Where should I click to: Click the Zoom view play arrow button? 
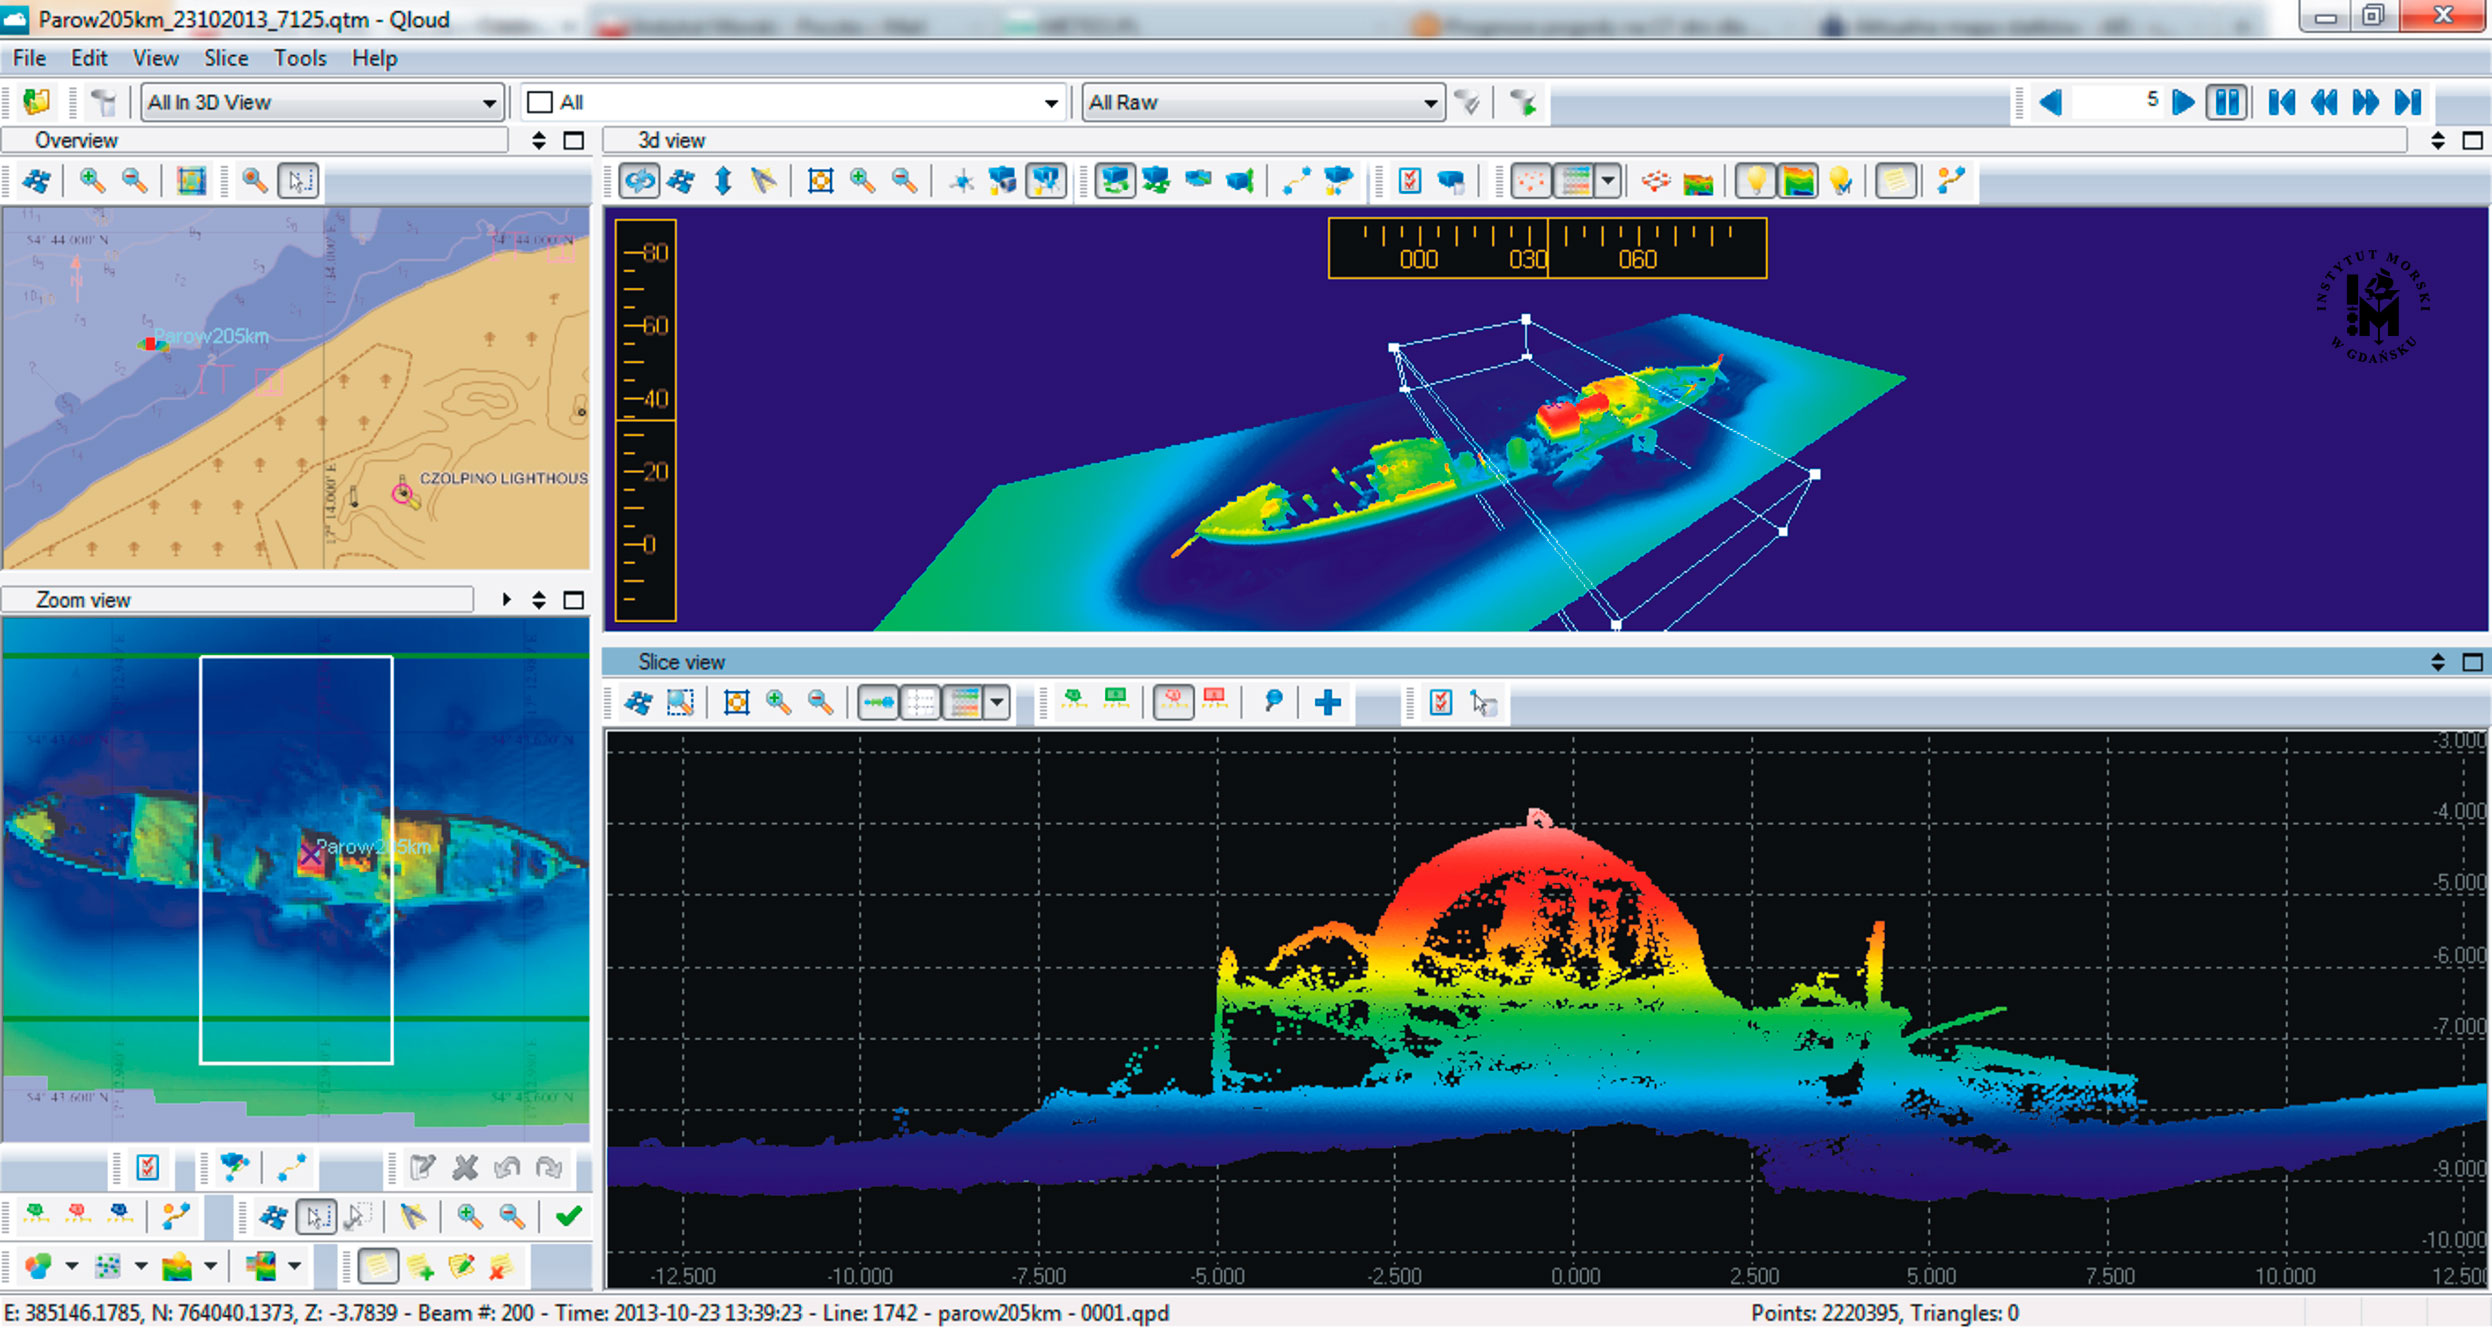coord(507,600)
